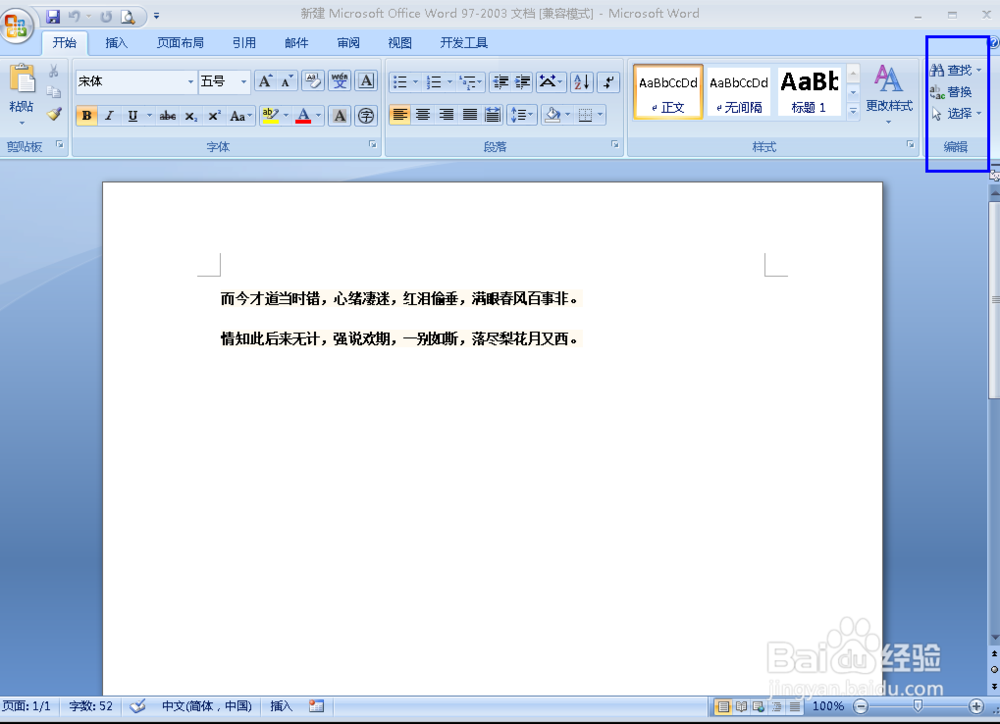Justify the paragraph text
The image size is (1000, 724).
click(469, 115)
